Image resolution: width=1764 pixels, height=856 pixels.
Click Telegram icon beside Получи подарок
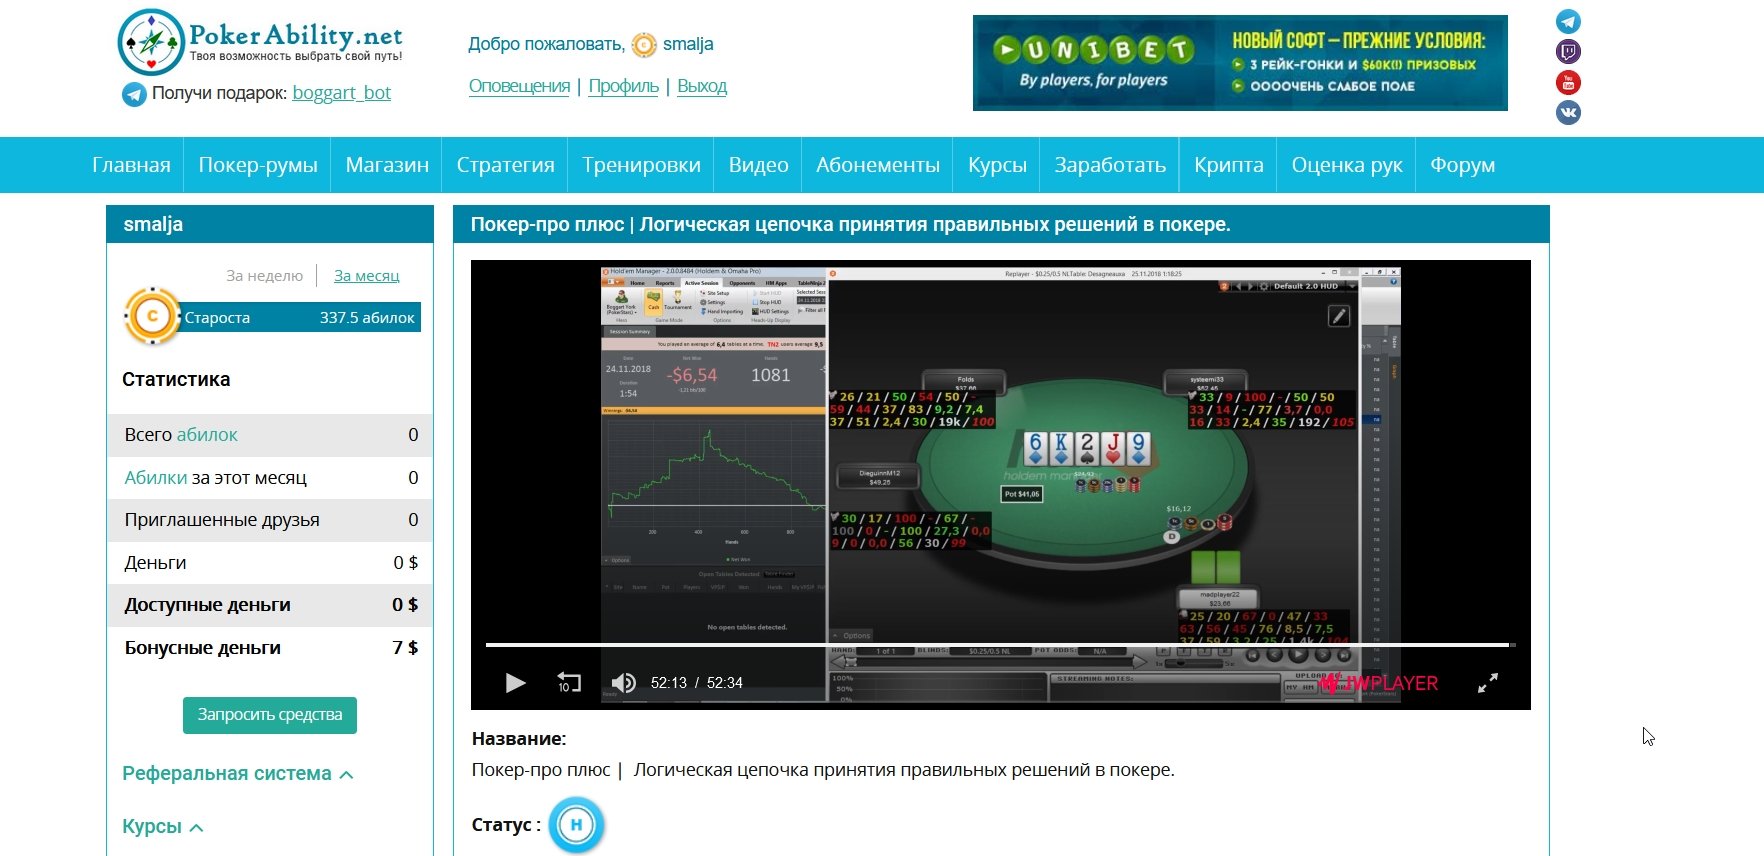pyautogui.click(x=134, y=94)
